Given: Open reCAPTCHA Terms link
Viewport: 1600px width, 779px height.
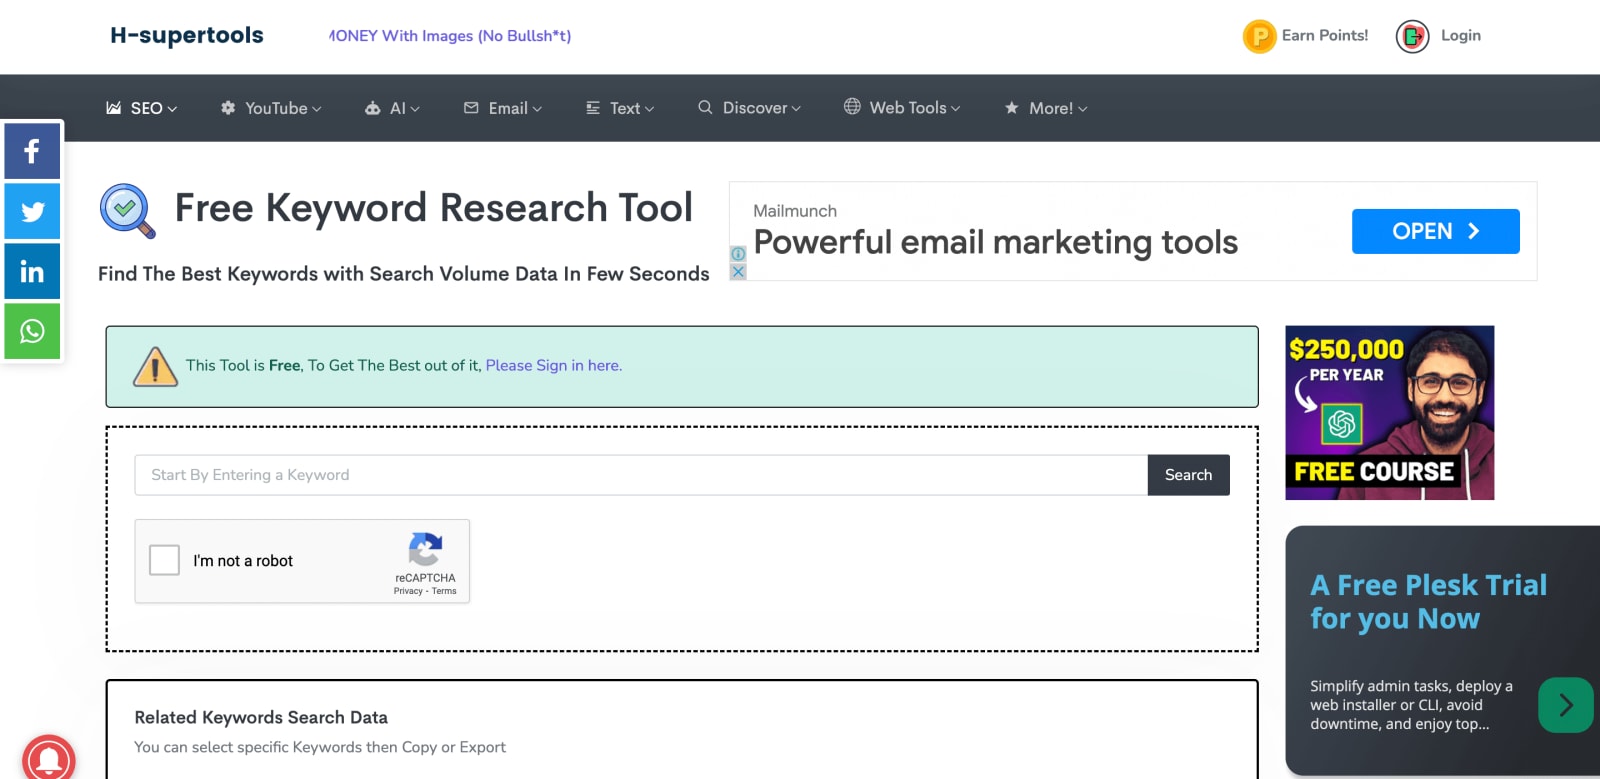Looking at the screenshot, I should click(444, 591).
